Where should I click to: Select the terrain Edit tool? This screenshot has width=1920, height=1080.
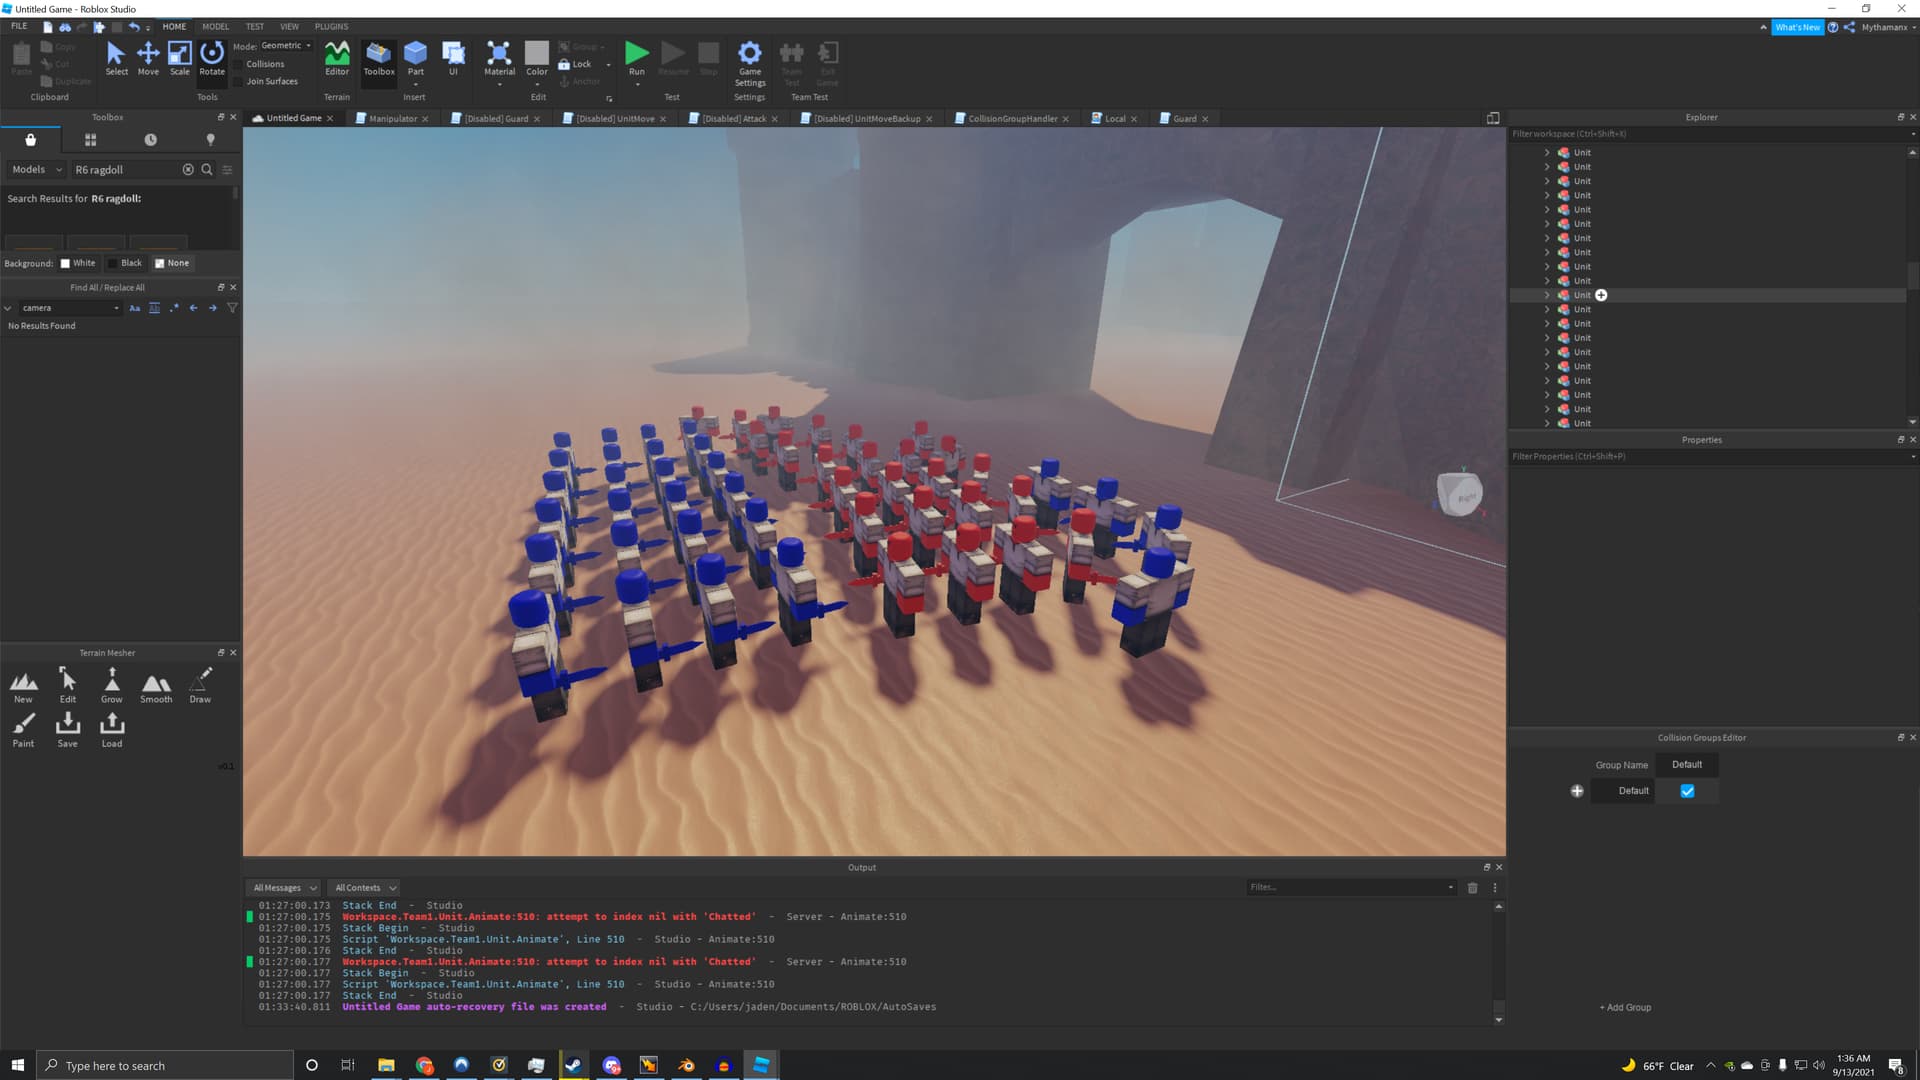click(67, 687)
